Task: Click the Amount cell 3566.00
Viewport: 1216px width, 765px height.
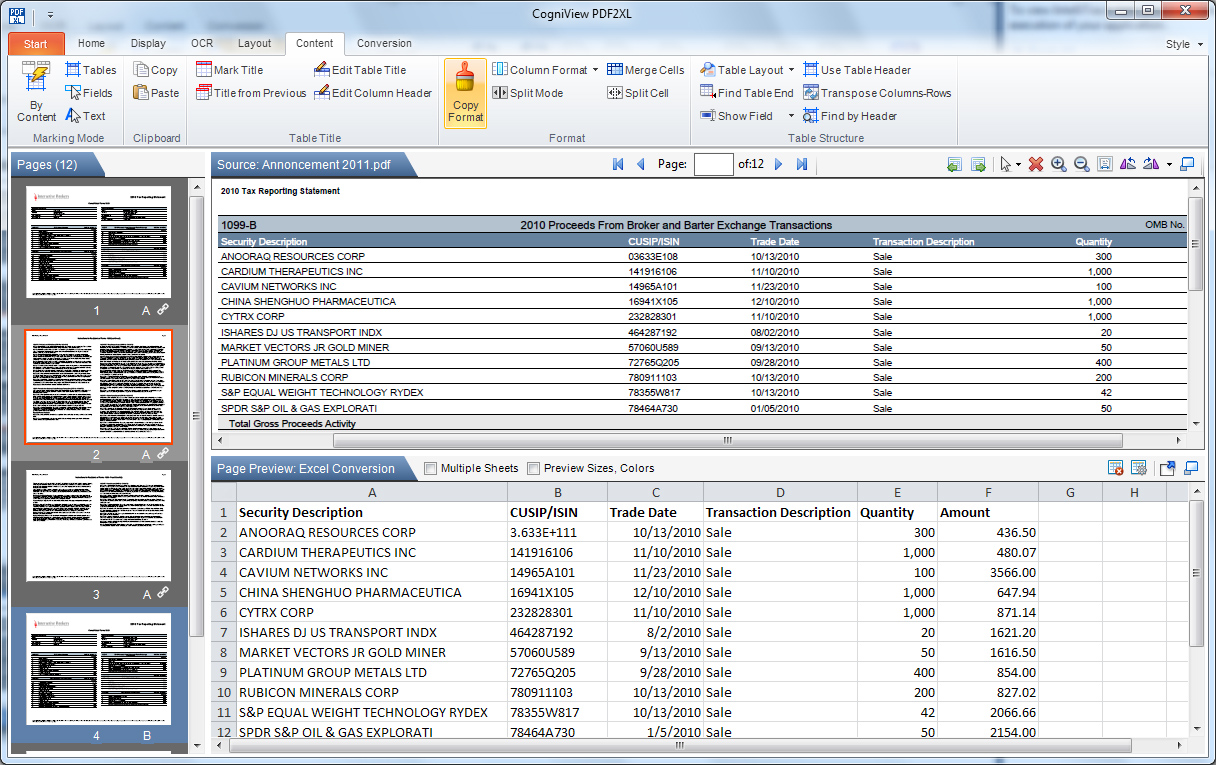Action: (x=988, y=573)
